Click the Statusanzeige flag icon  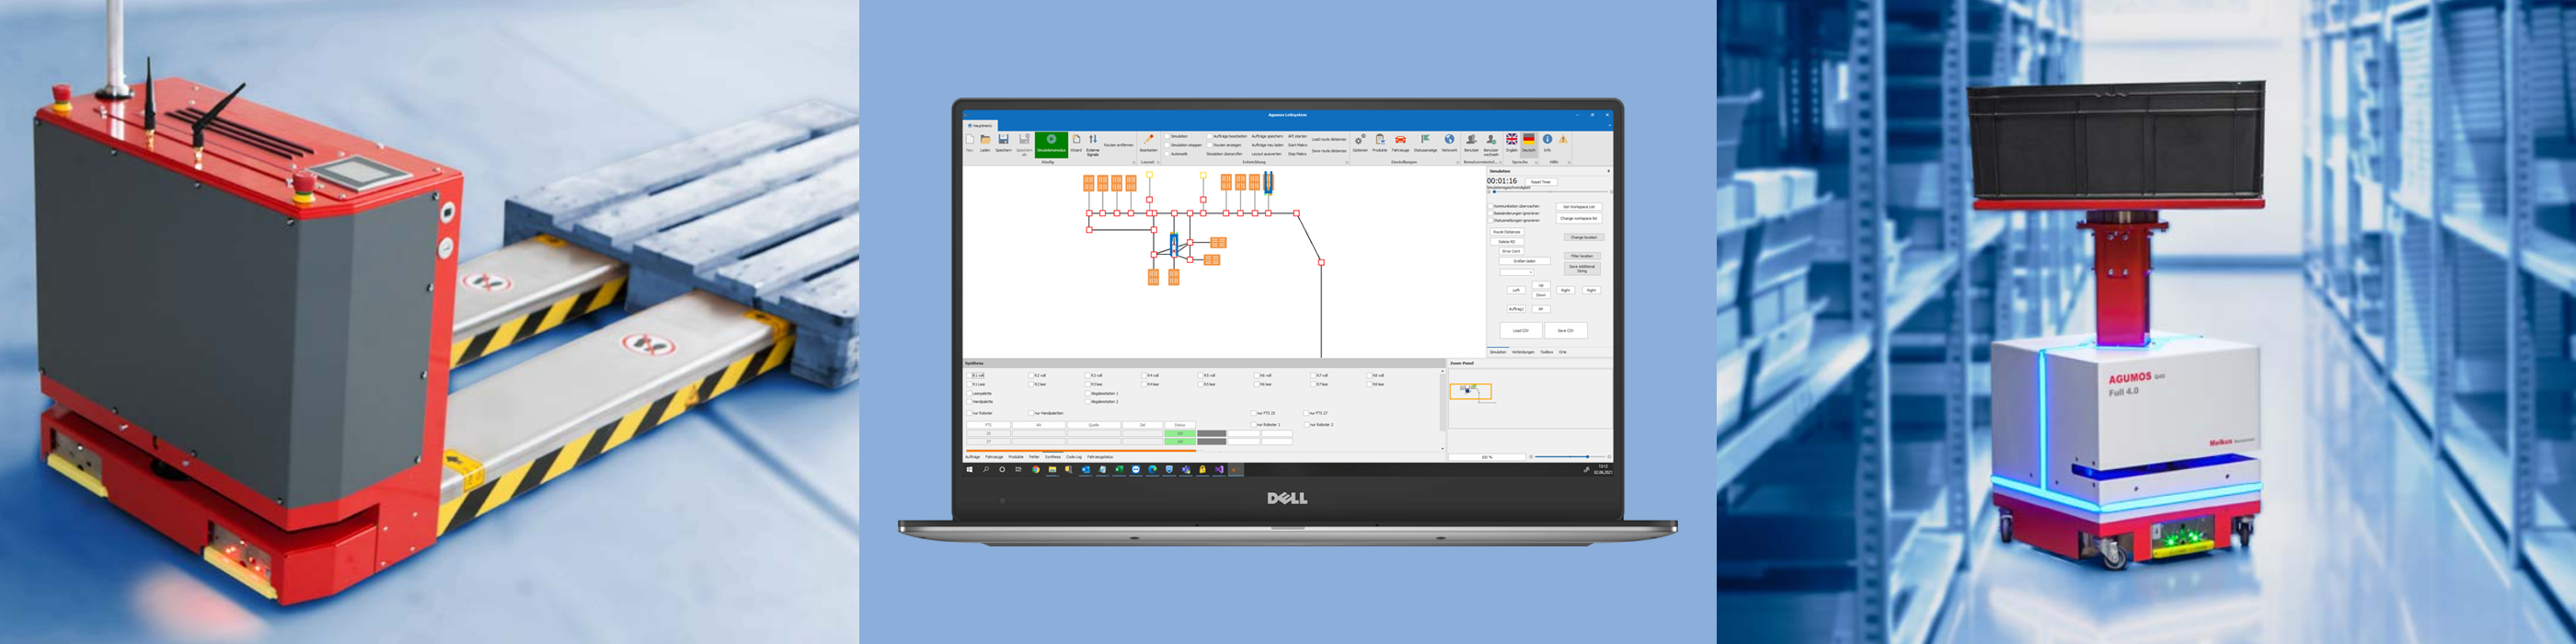(1425, 140)
